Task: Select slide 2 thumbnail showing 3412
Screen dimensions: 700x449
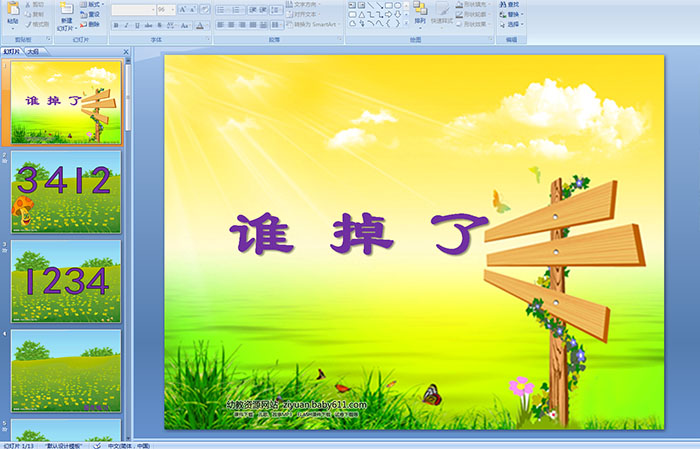Action: 66,190
